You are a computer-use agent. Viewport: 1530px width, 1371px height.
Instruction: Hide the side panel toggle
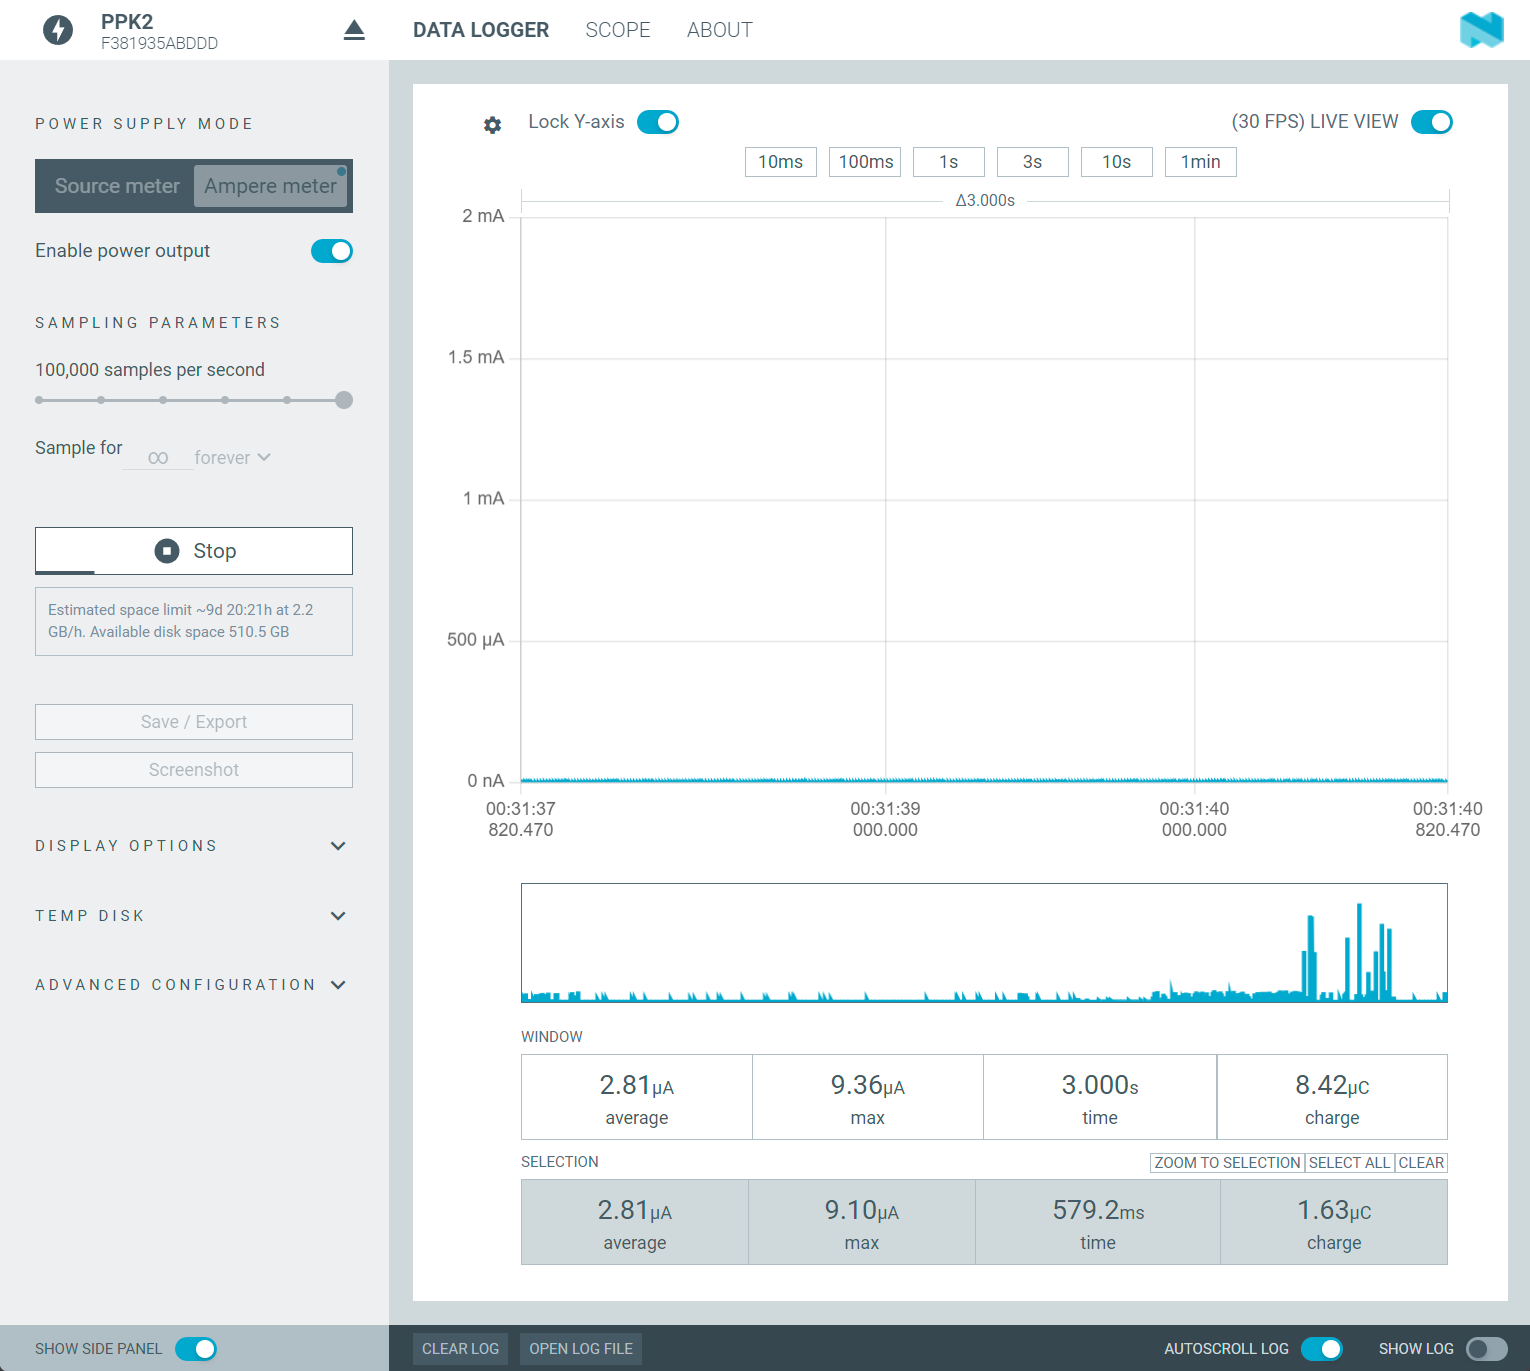196,1349
